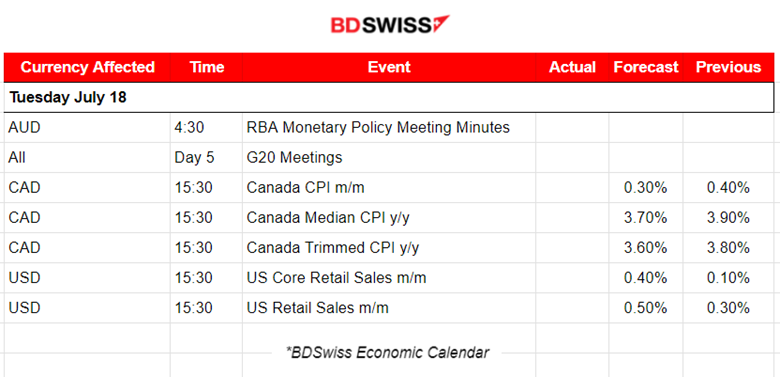Screen dimensions: 780x377
Task: Click the Actual column header
Action: click(x=572, y=67)
